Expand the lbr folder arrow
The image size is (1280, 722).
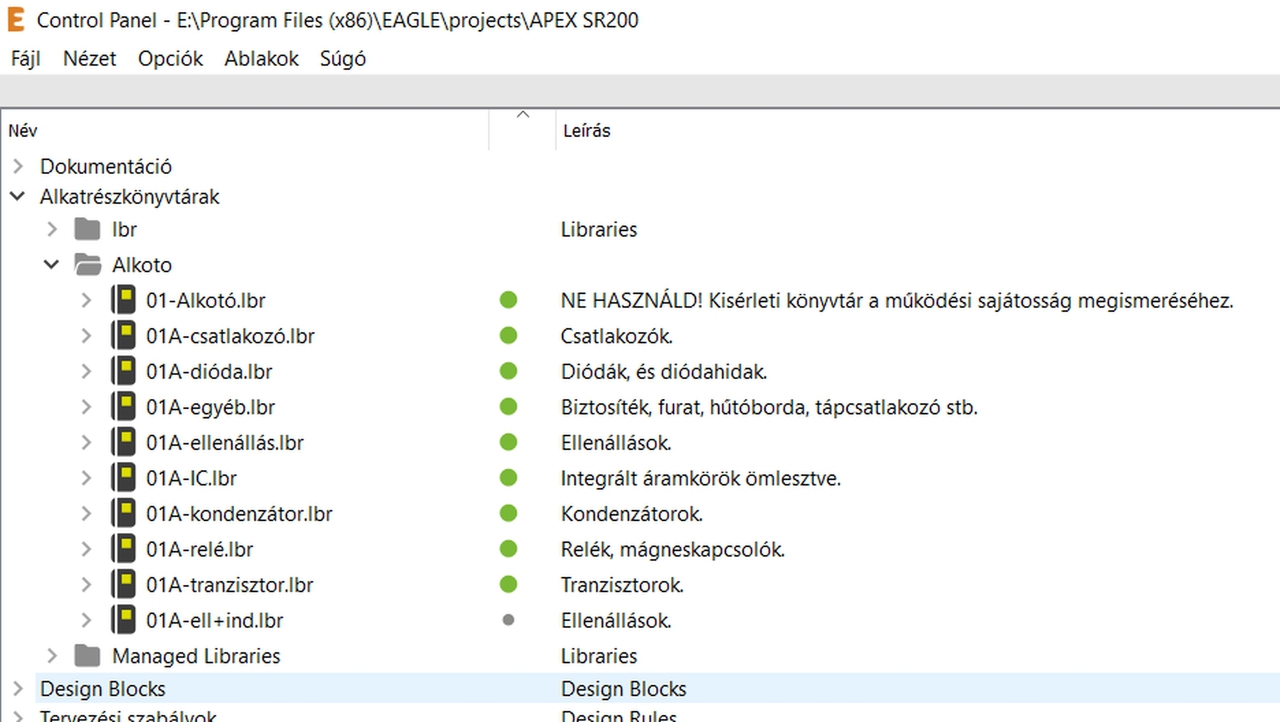point(53,229)
